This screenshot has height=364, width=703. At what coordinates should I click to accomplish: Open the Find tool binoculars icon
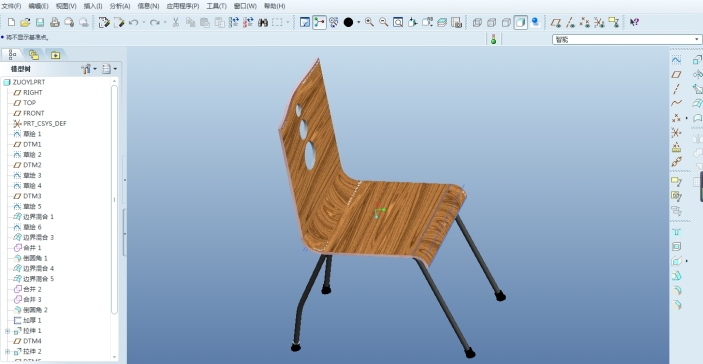[263, 22]
